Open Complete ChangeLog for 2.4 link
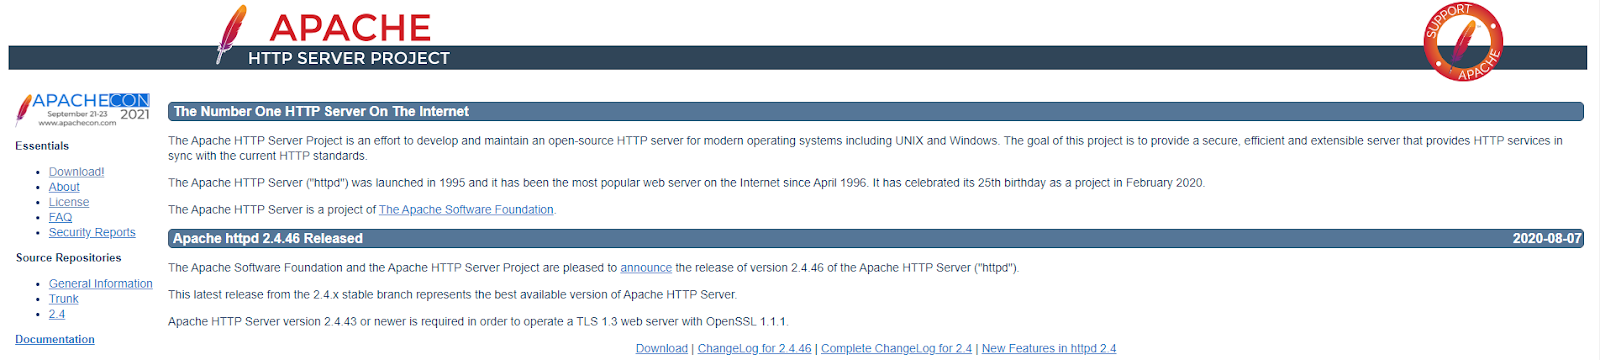This screenshot has width=1600, height=360. [x=897, y=349]
